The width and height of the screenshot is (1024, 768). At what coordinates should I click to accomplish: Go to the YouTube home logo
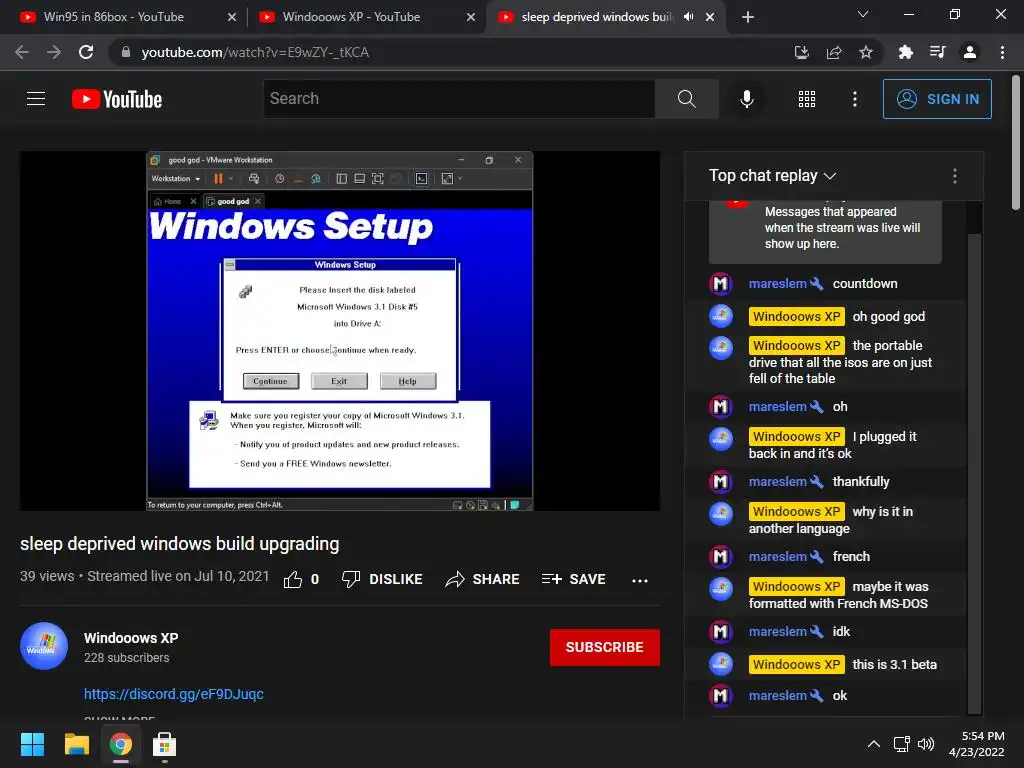coord(117,99)
